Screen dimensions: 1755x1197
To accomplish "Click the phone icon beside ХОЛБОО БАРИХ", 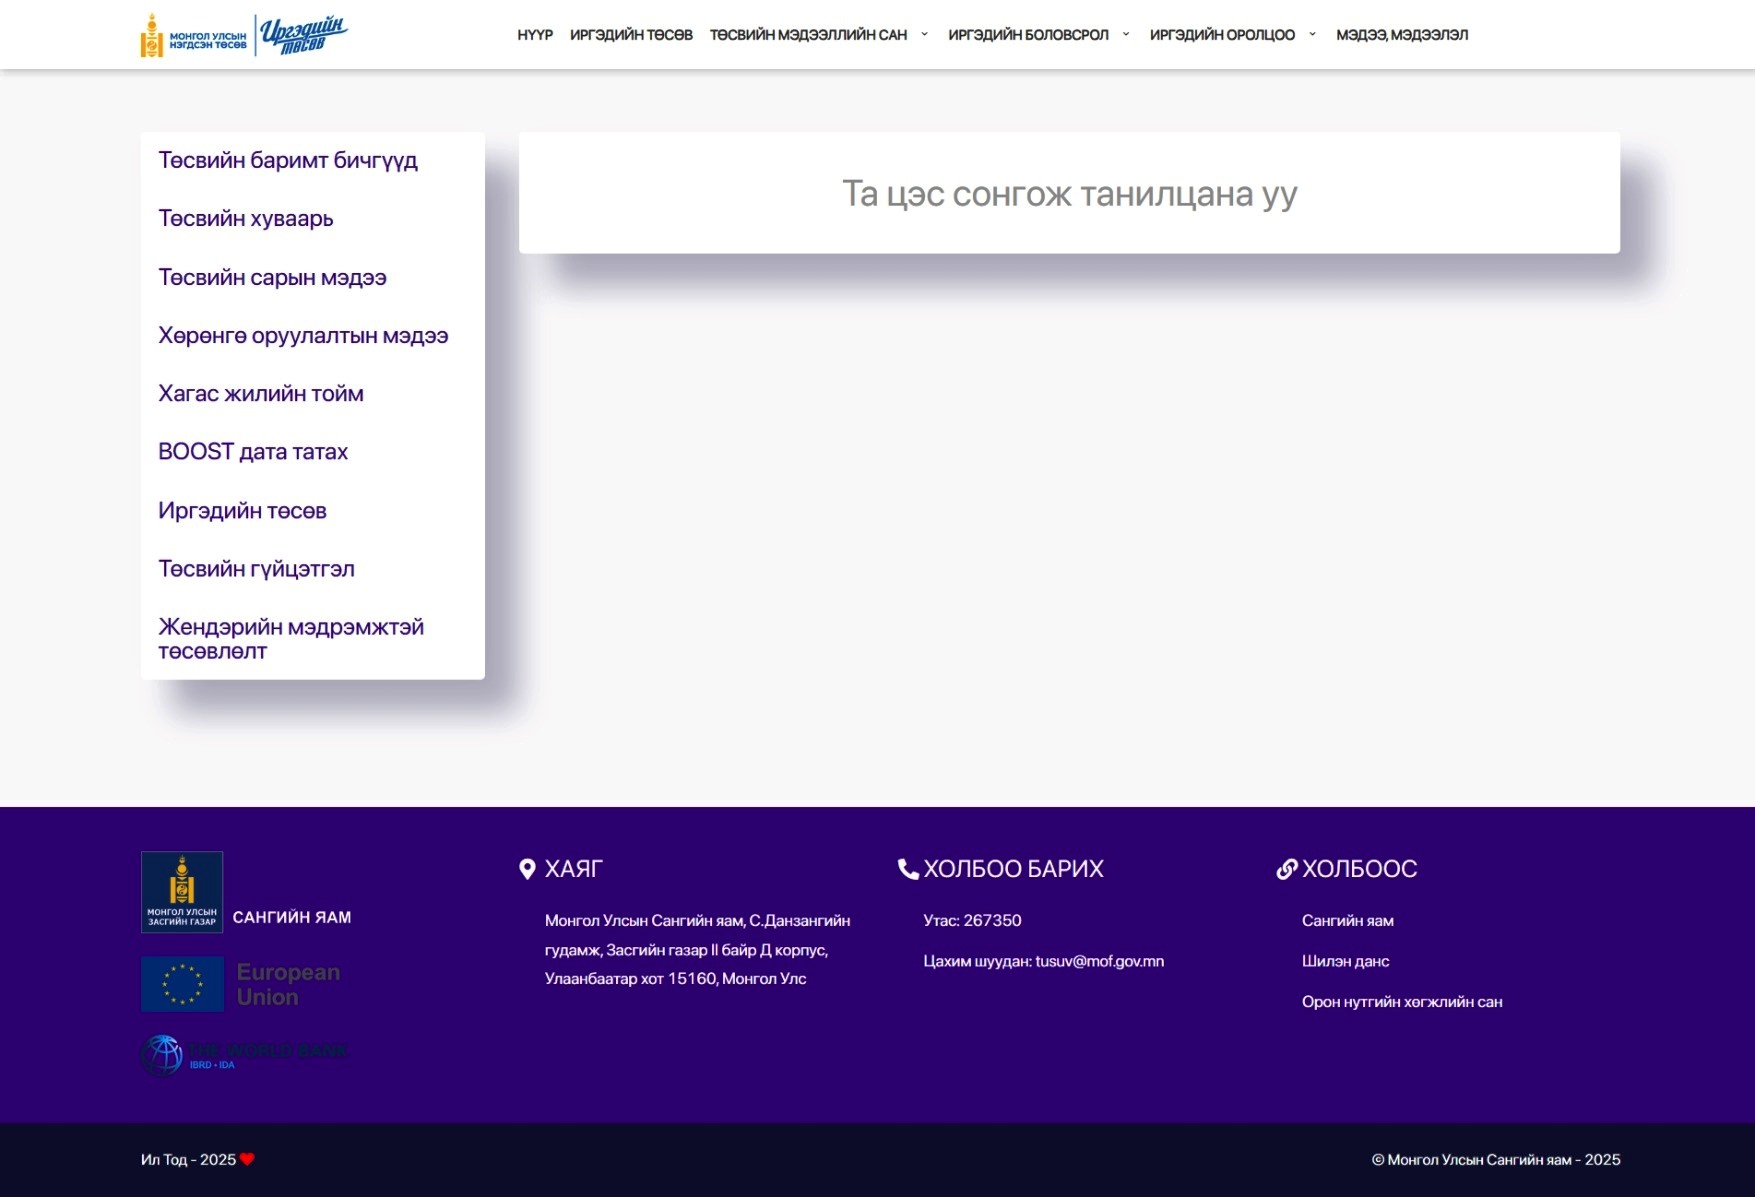I will click(908, 869).
